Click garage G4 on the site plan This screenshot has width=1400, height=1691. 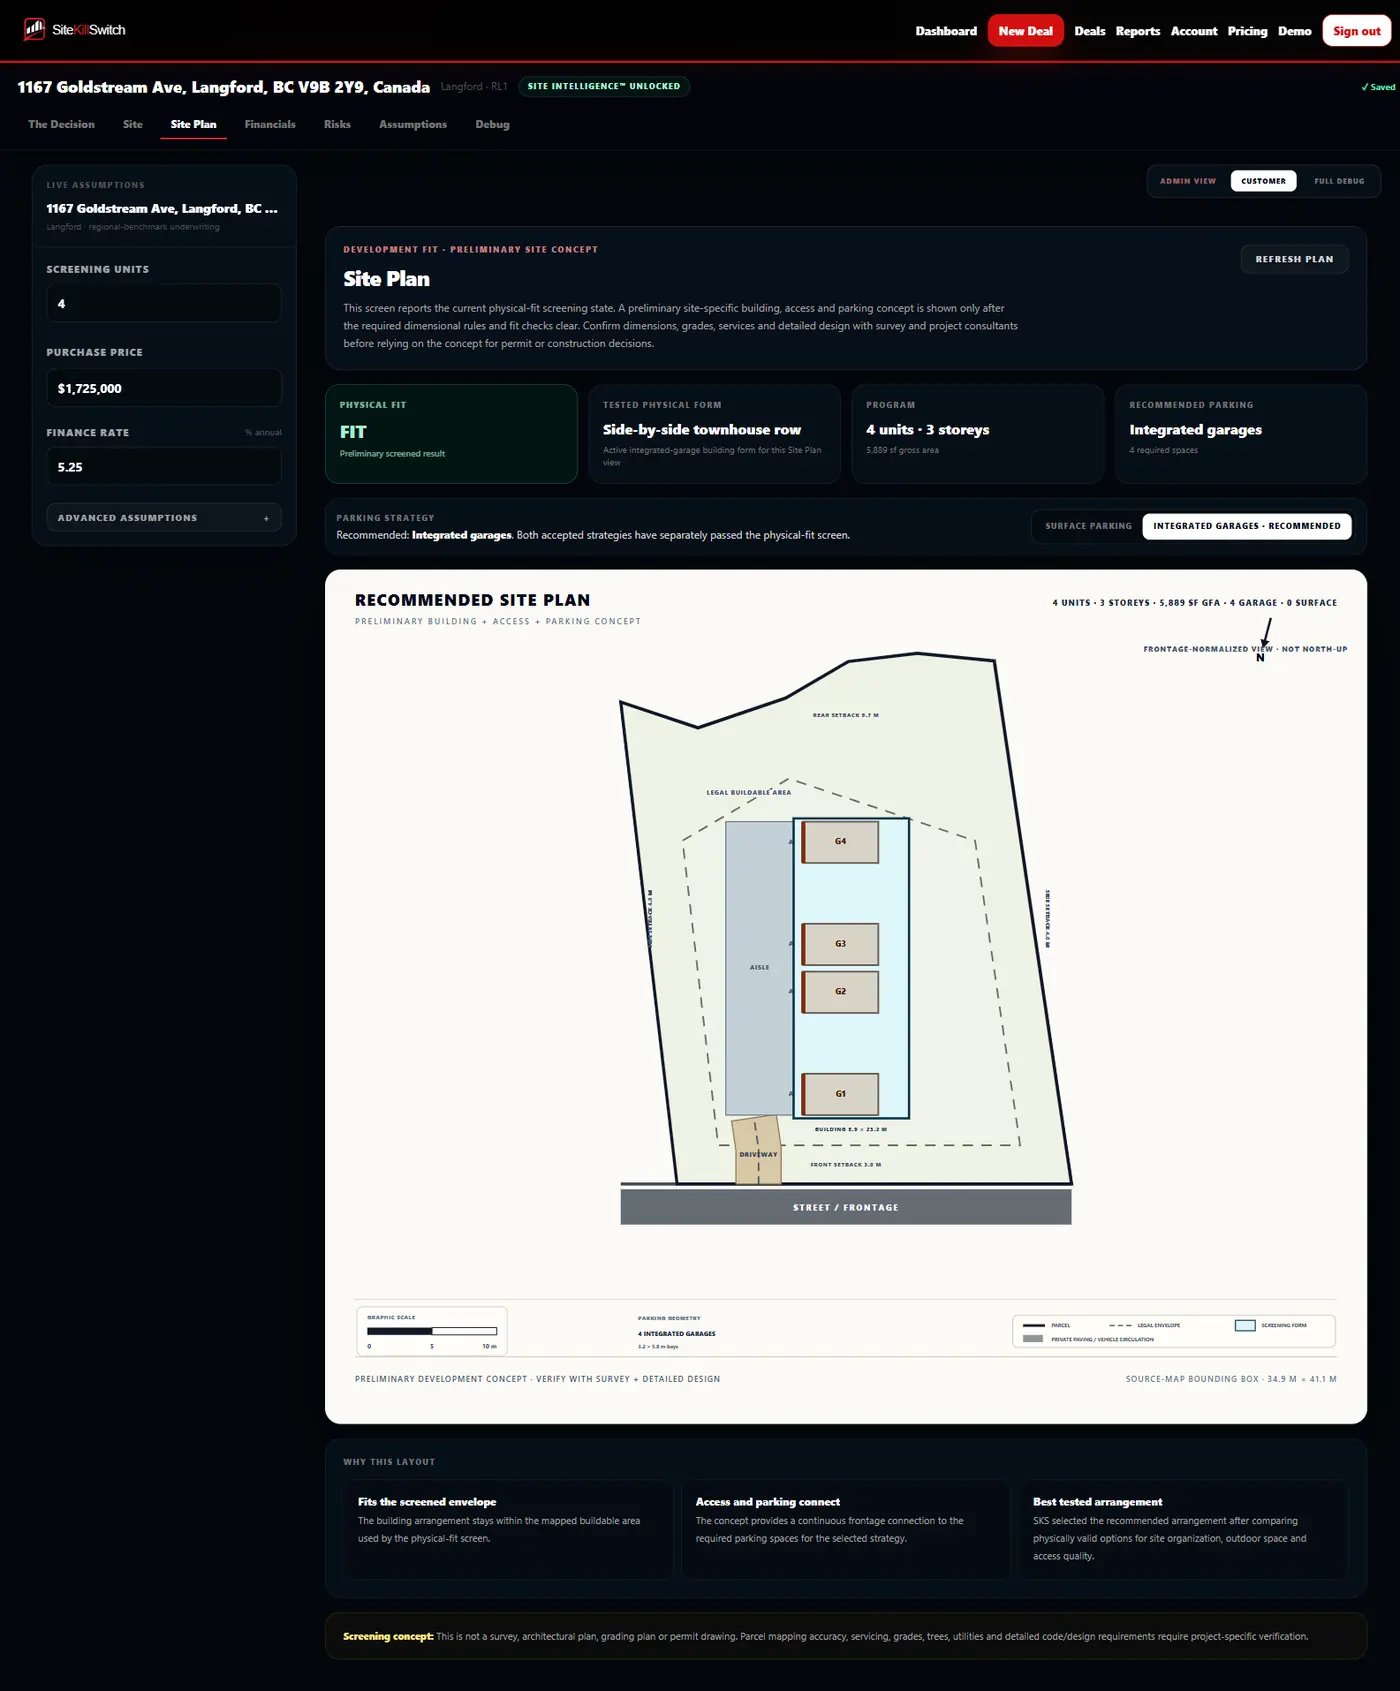(840, 842)
